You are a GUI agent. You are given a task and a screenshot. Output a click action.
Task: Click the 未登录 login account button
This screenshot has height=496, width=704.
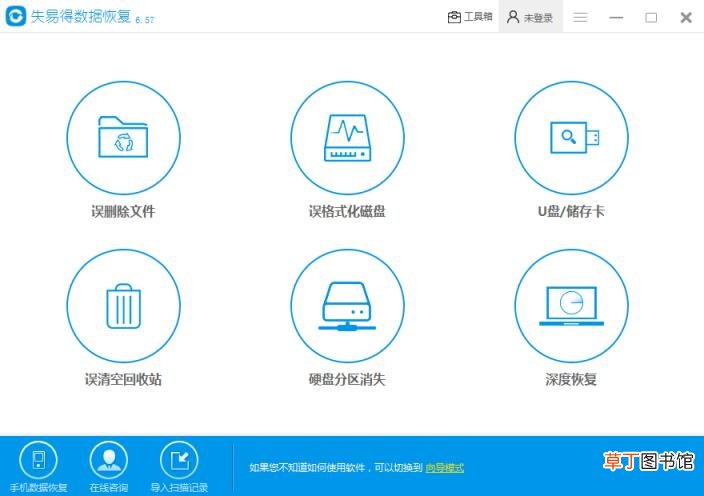530,17
